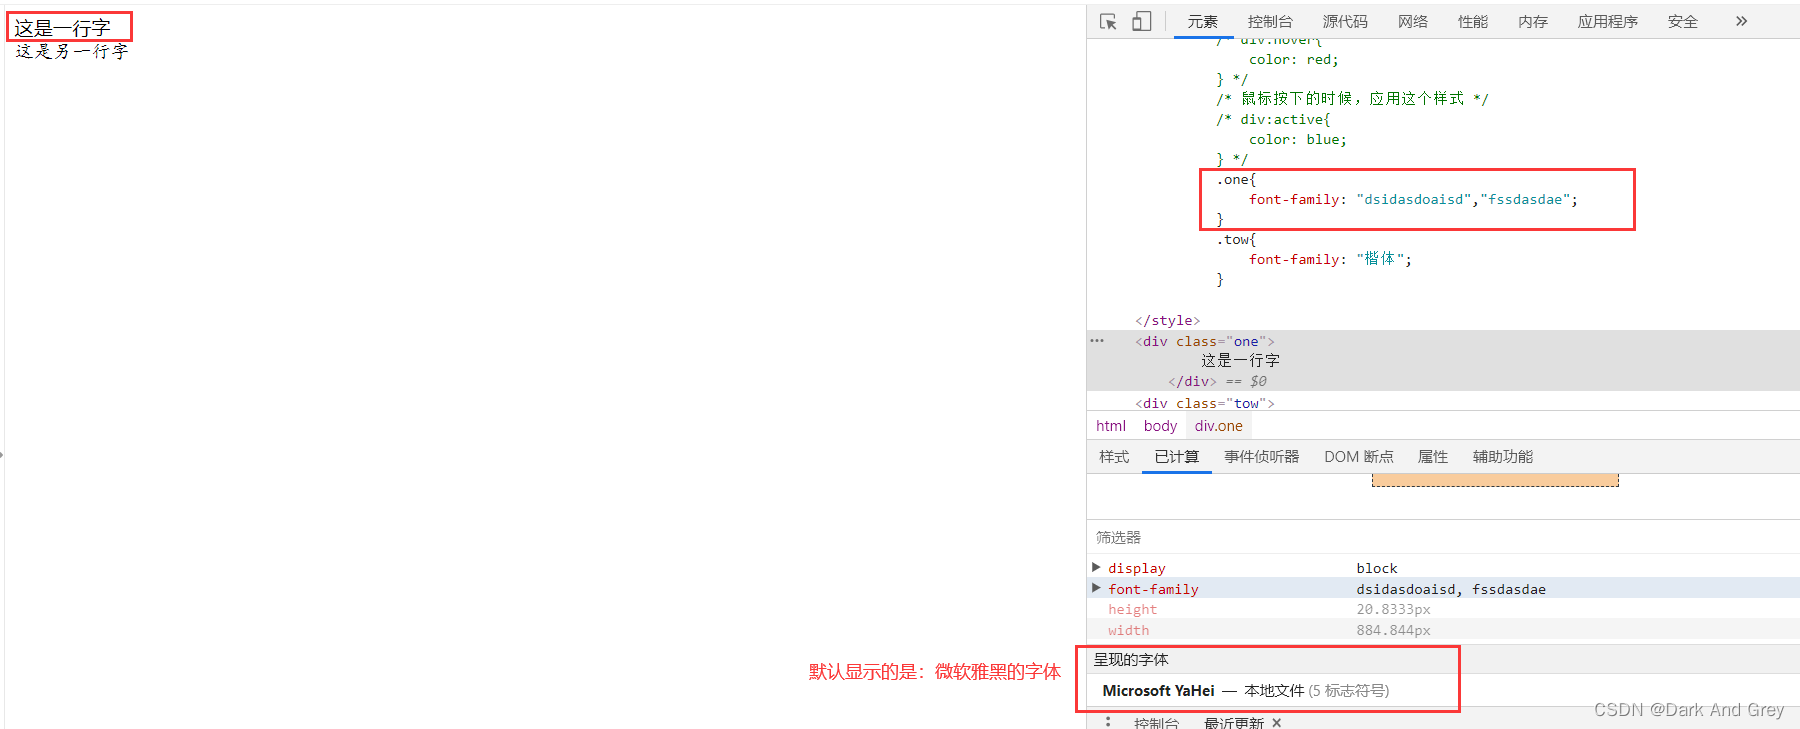
Task: Click the font-family "dsidasdoaisd","fssdasdae" declaration
Action: (1413, 199)
